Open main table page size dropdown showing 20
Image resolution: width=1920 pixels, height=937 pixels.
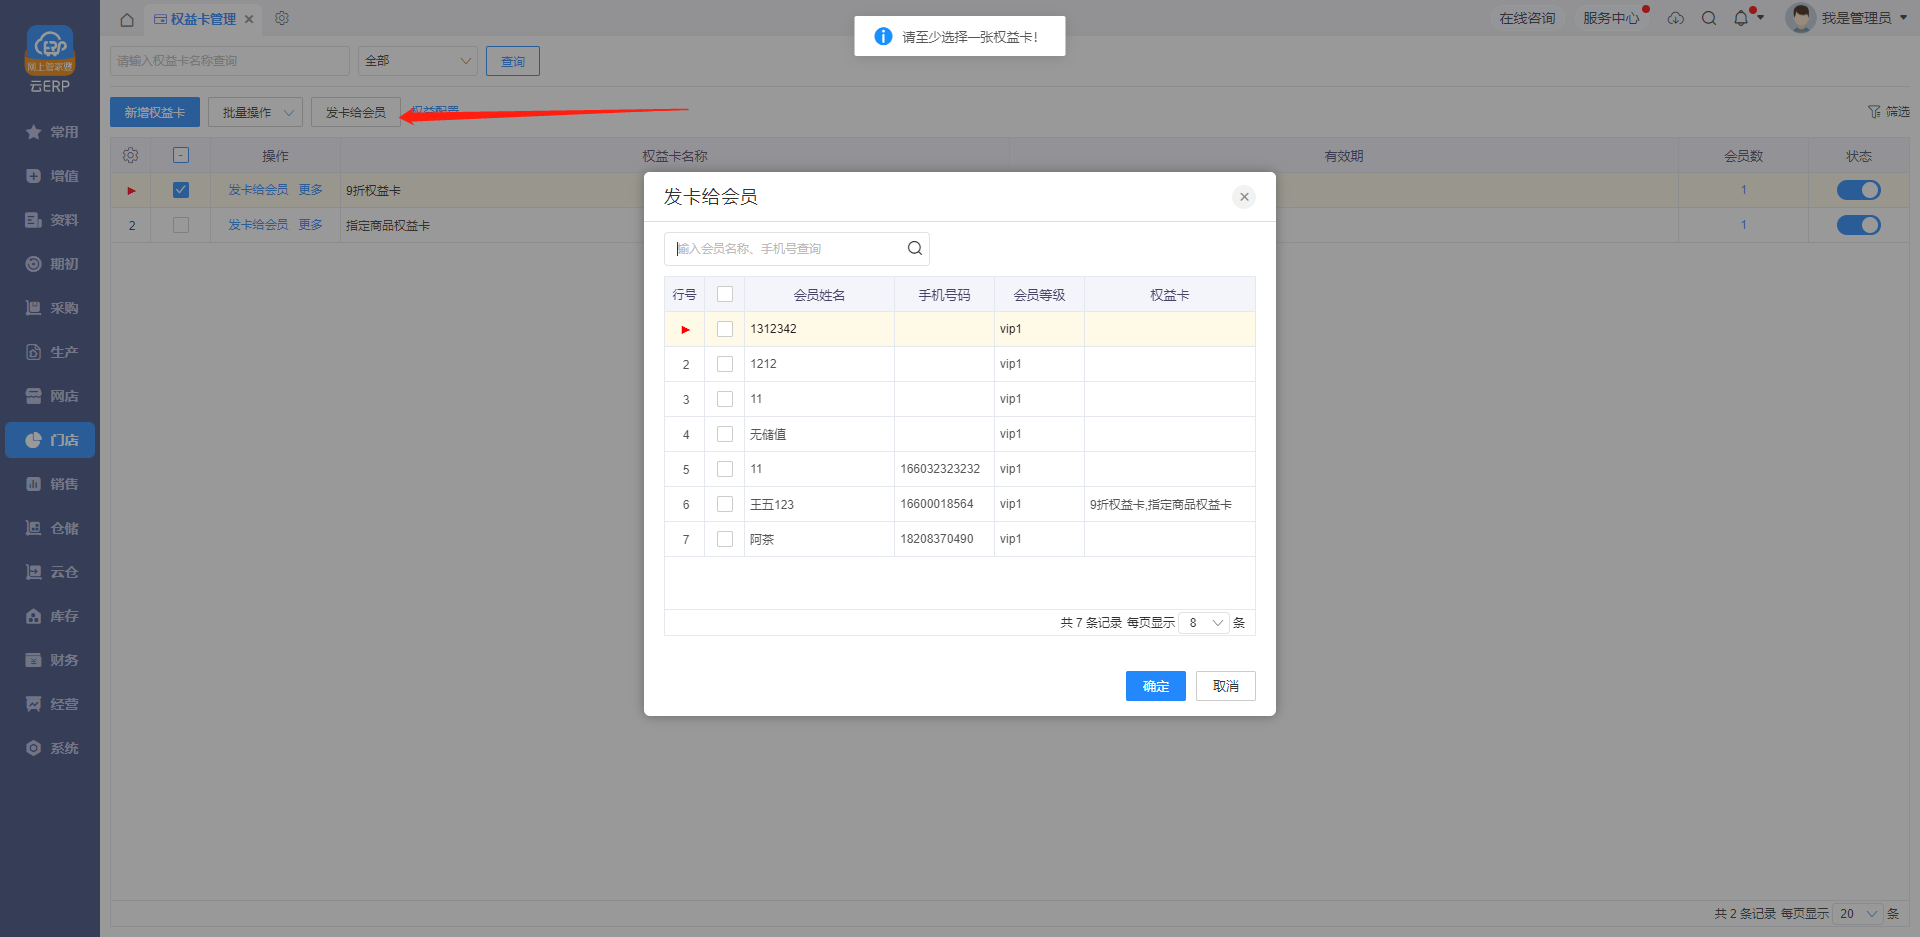click(x=1858, y=913)
